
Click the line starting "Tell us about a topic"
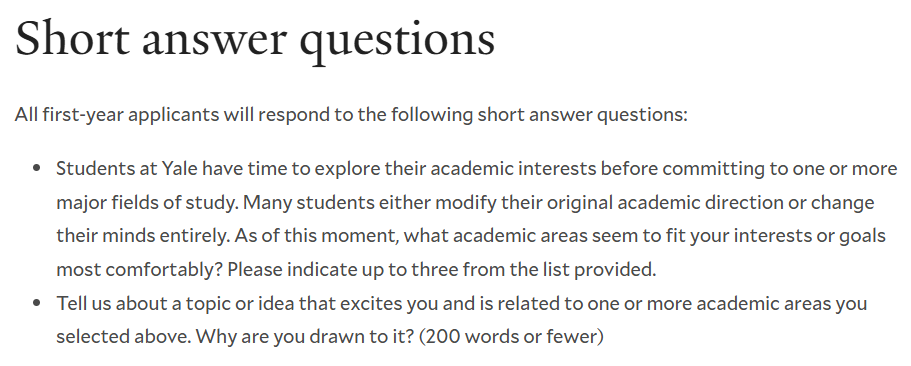(461, 303)
